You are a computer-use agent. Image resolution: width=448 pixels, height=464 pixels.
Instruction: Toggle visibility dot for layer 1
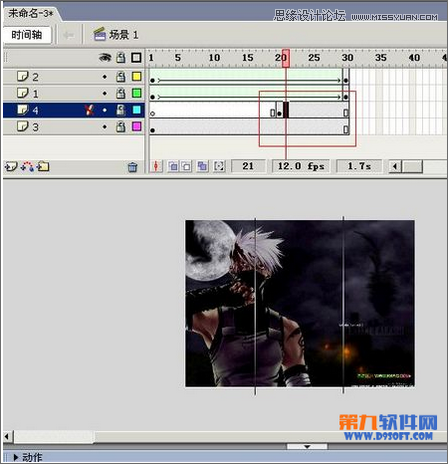[105, 94]
